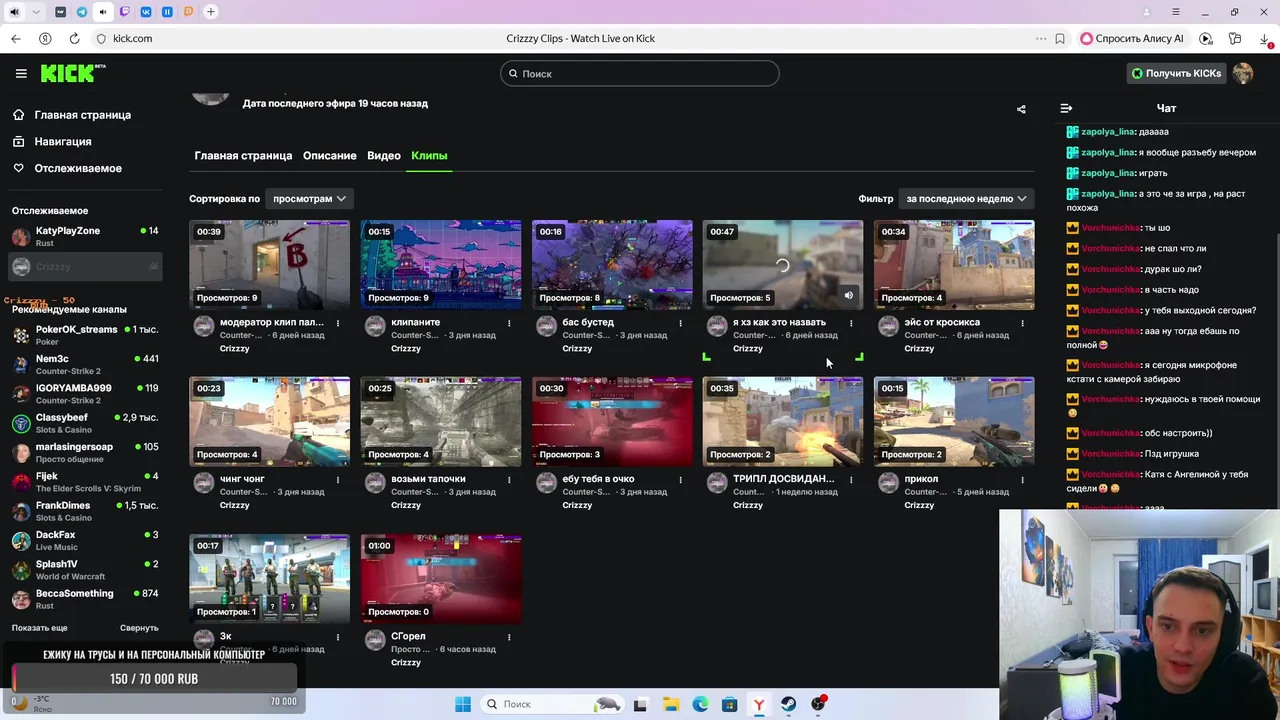1280x720 pixels.
Task: Switch to the 'Описание' tab
Action: coord(330,155)
